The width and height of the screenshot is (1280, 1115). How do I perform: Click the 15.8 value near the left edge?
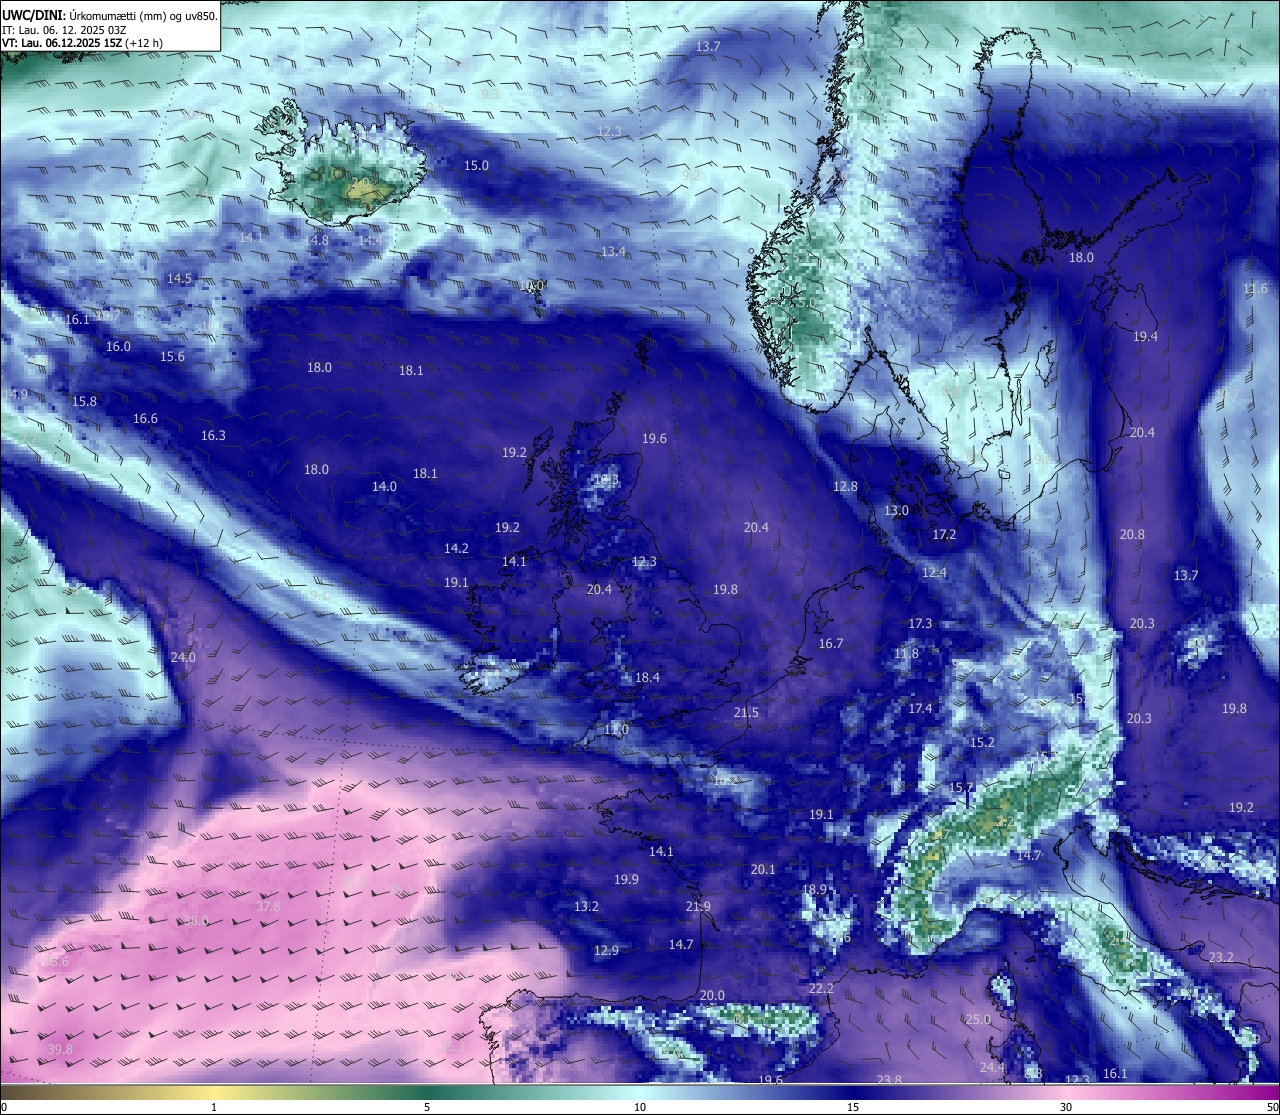[x=84, y=402]
